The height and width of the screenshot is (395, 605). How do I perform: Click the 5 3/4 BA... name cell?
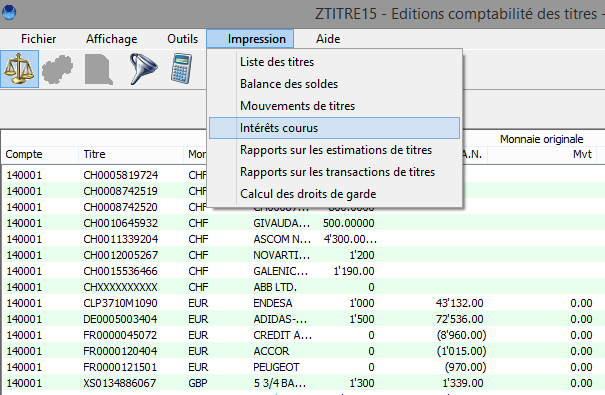280,383
